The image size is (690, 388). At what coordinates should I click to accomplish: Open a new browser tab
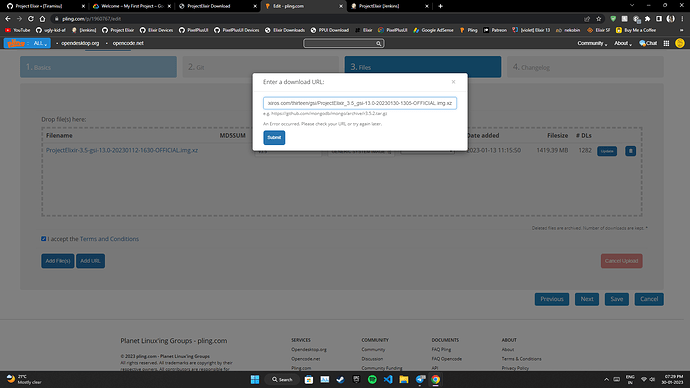tap(440, 6)
